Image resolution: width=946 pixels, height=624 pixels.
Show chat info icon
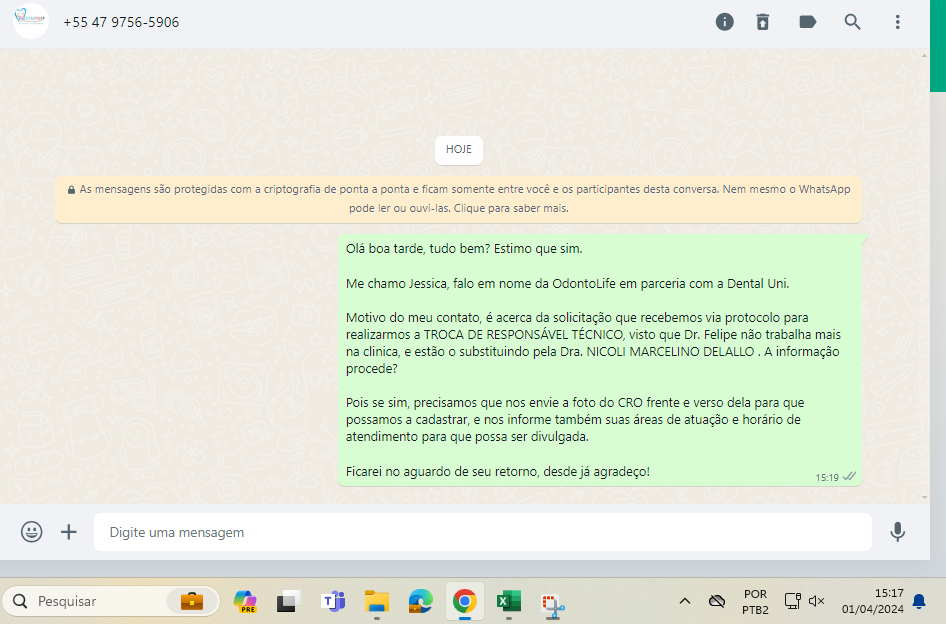[725, 22]
